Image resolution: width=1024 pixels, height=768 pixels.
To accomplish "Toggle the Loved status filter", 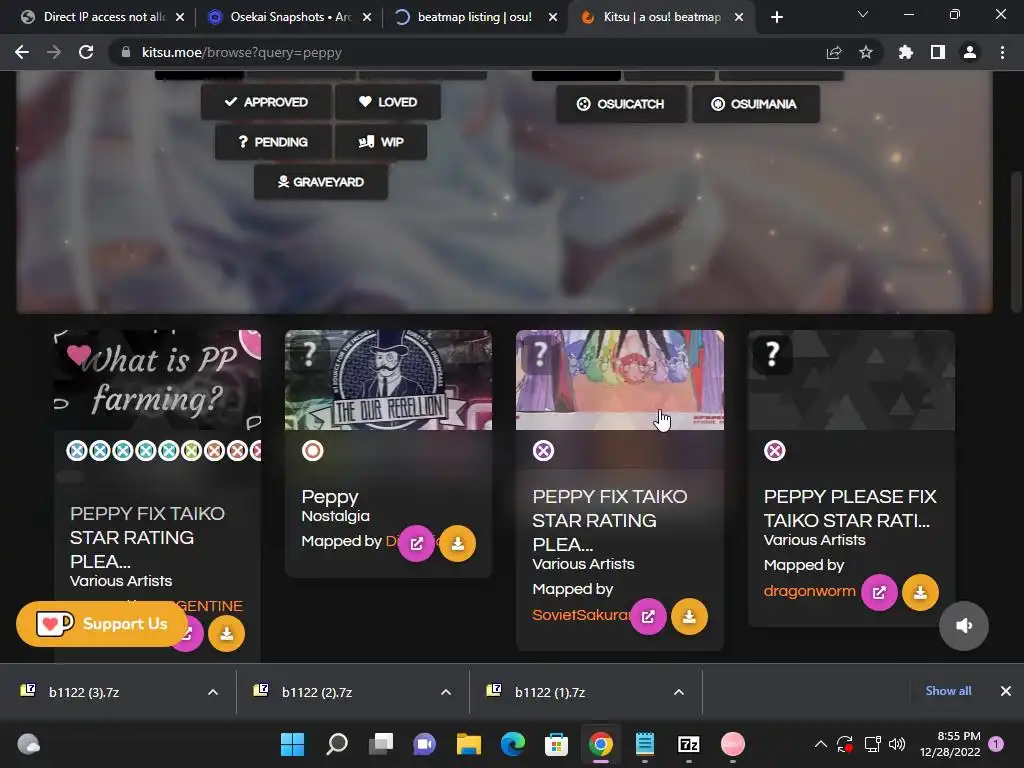I will click(x=388, y=102).
